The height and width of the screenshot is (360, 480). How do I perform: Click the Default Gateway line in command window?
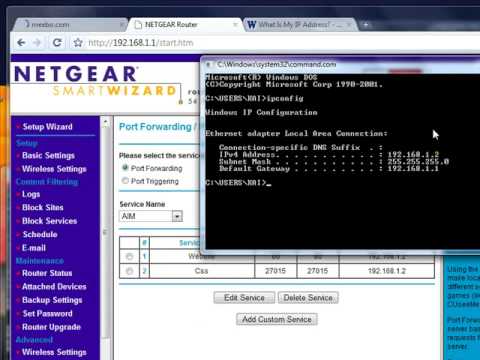click(x=329, y=169)
